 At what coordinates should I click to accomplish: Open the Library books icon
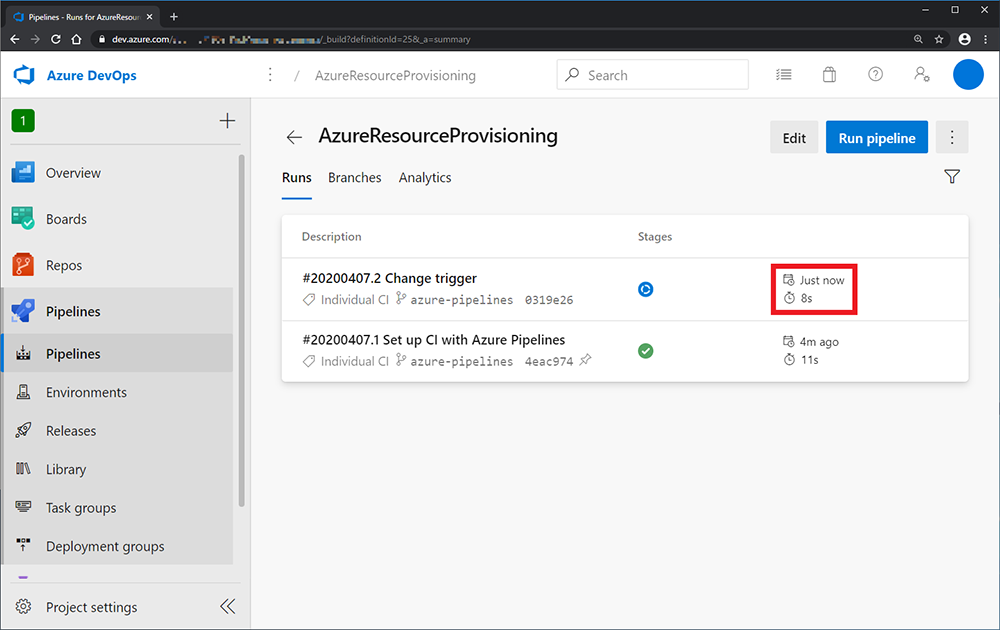23,469
